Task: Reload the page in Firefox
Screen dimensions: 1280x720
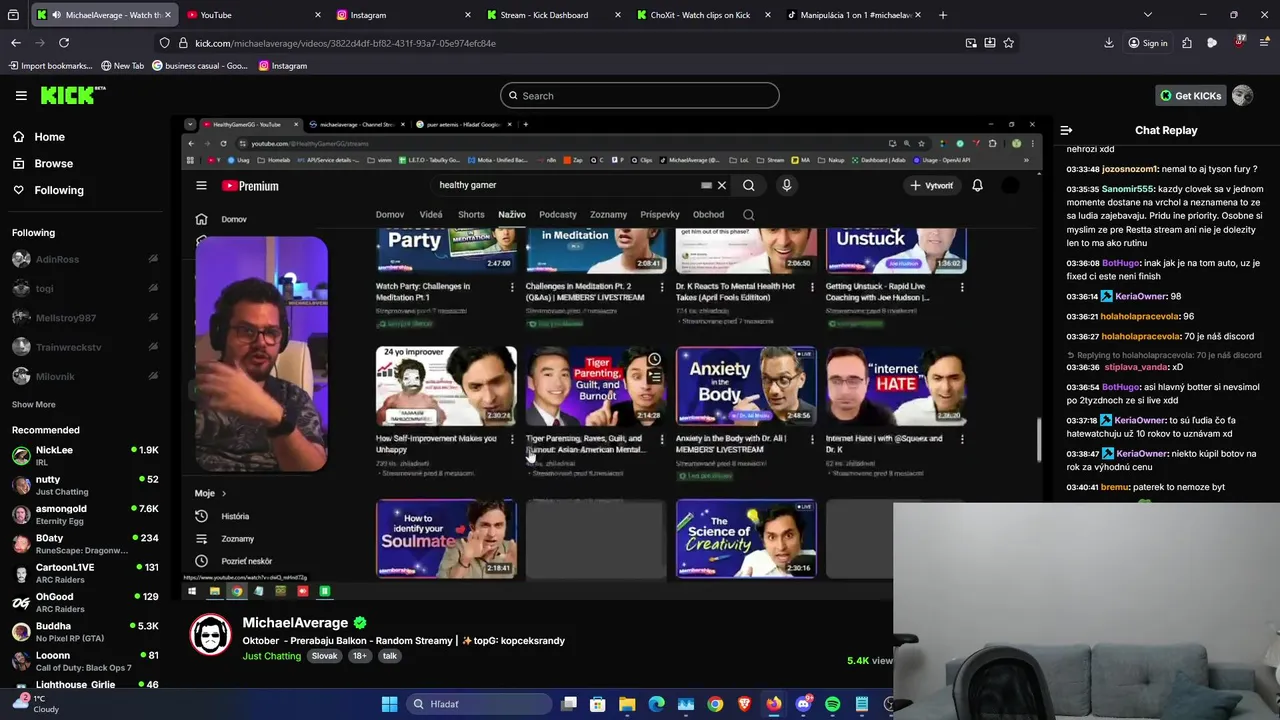Action: click(64, 43)
